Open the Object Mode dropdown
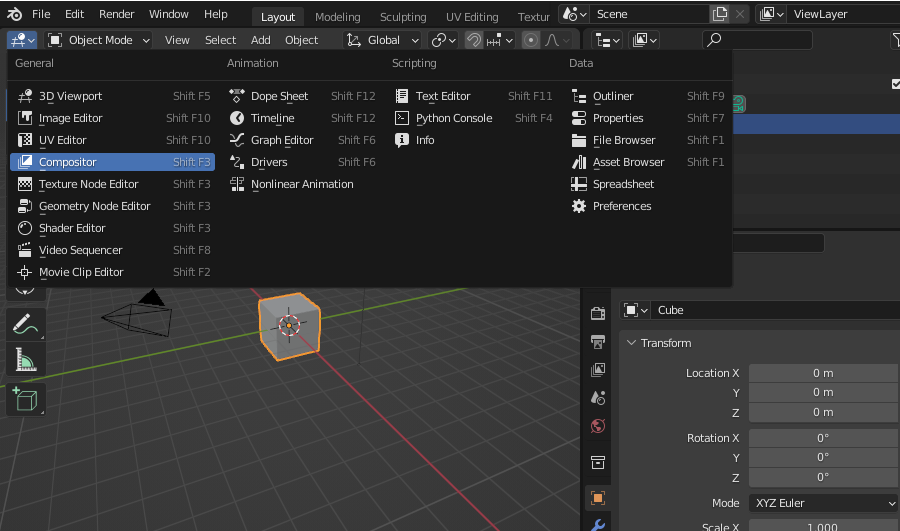Image resolution: width=900 pixels, height=531 pixels. coord(99,40)
